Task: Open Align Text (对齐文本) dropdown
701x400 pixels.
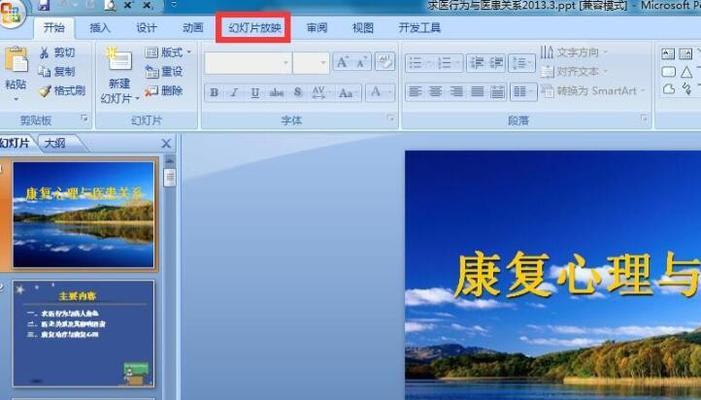Action: (x=575, y=72)
